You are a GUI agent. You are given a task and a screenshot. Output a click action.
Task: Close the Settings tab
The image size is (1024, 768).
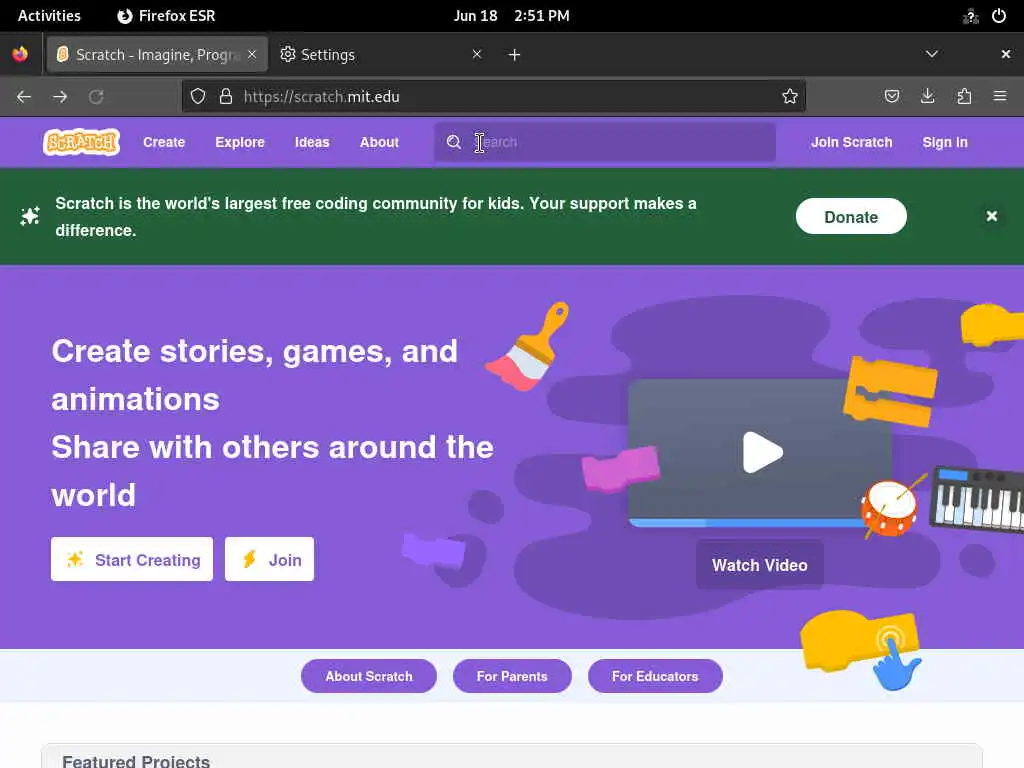(x=477, y=54)
